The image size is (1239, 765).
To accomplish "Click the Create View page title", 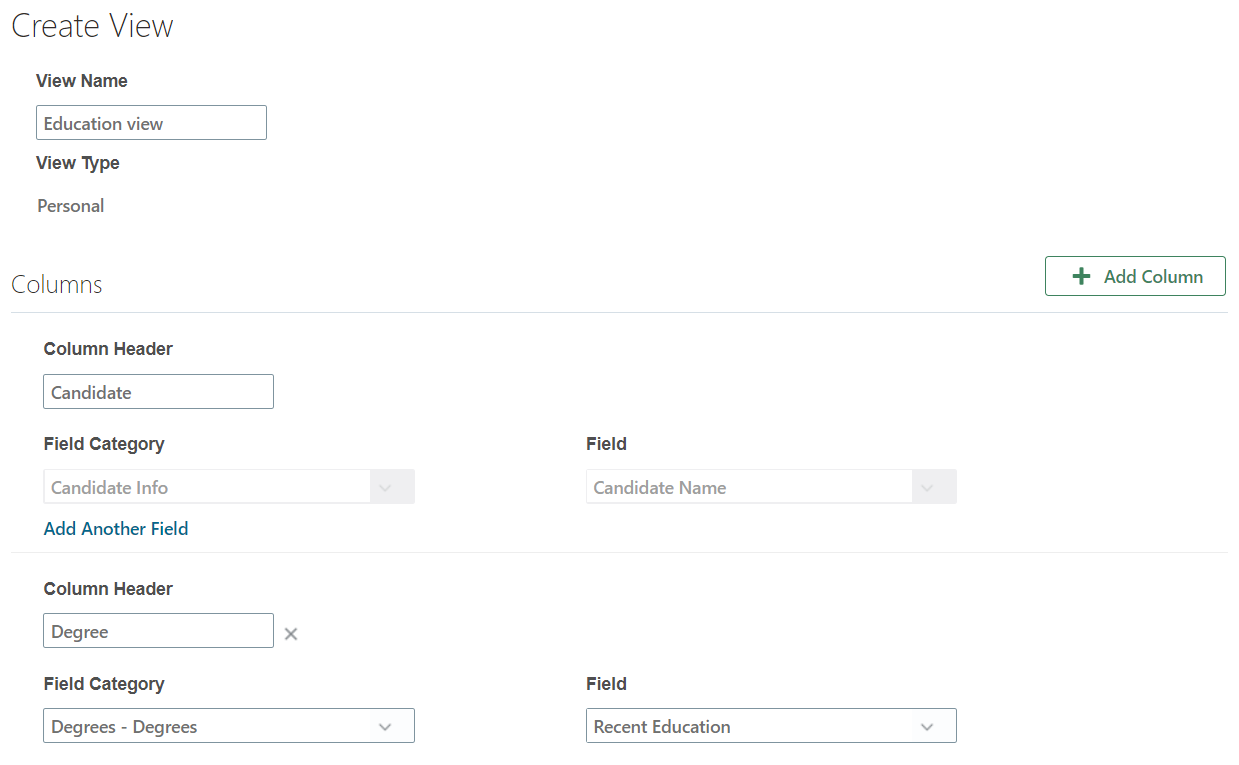I will coord(92,26).
